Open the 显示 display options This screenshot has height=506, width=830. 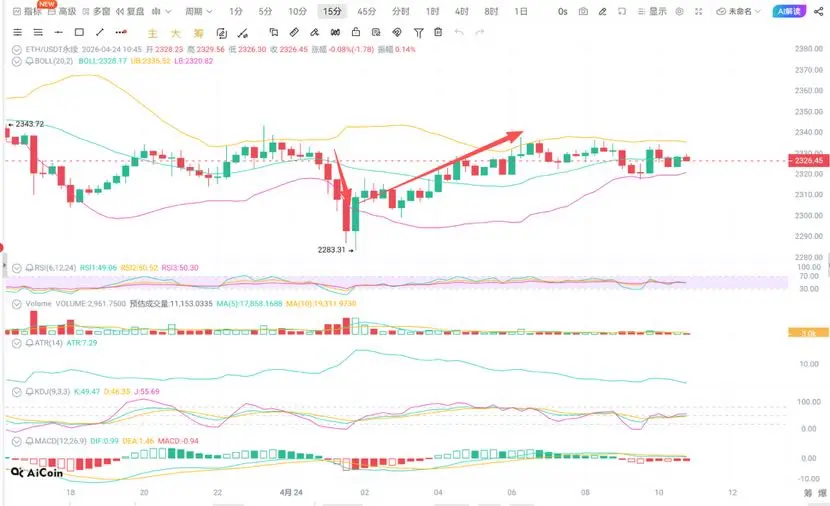pos(652,11)
